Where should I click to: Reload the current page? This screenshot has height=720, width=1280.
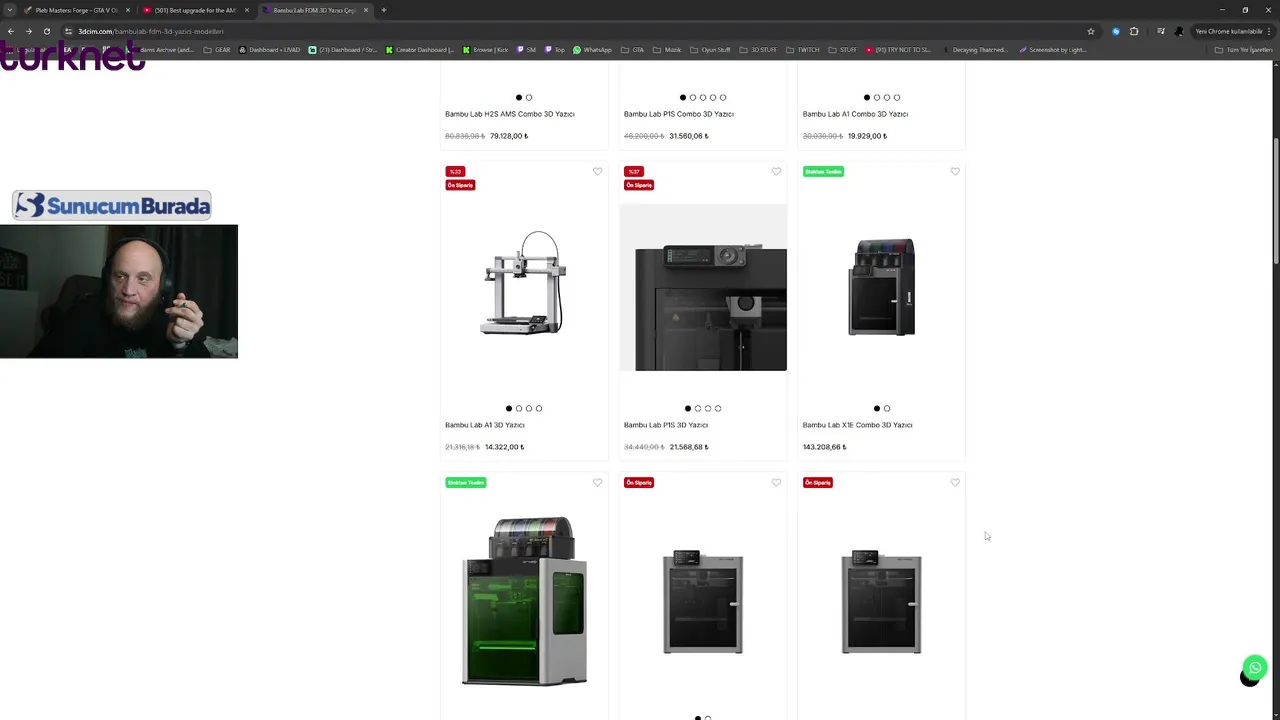[x=46, y=31]
